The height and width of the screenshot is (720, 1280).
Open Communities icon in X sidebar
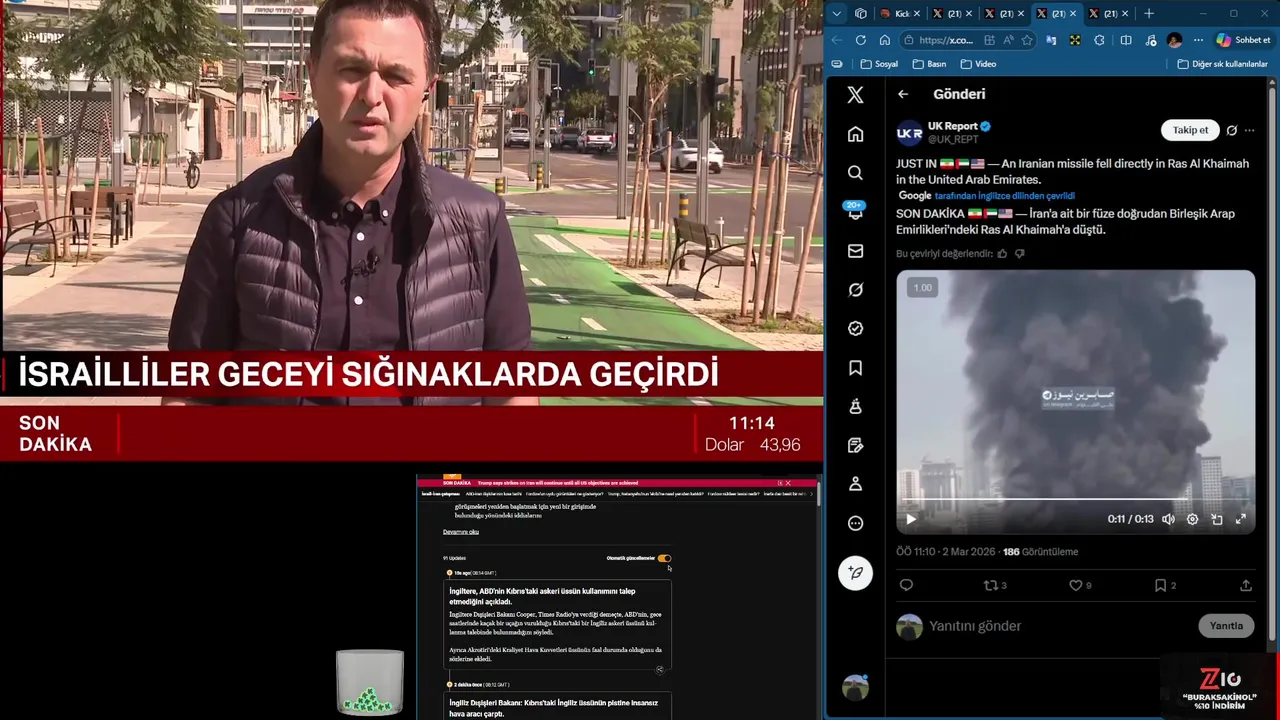(x=855, y=406)
